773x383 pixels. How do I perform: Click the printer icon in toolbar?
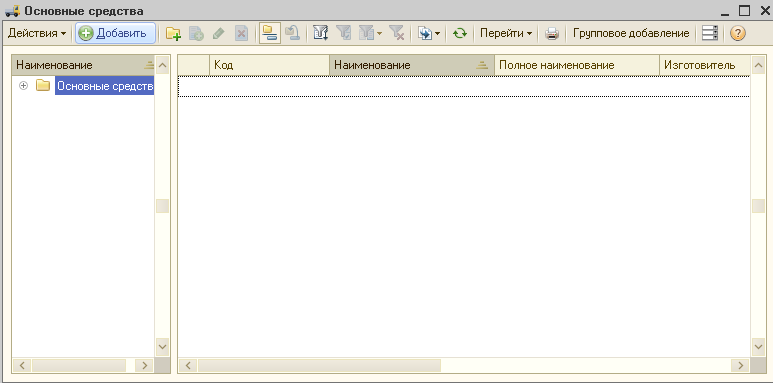pyautogui.click(x=552, y=34)
